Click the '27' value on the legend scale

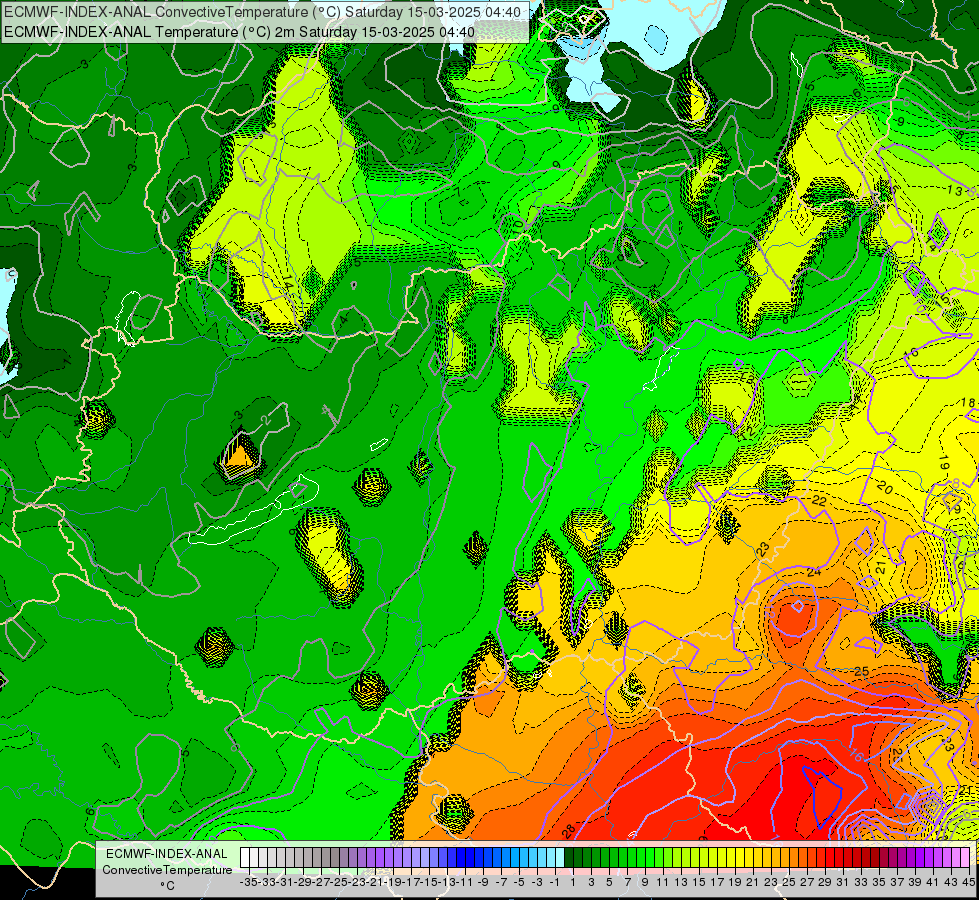coord(807,883)
